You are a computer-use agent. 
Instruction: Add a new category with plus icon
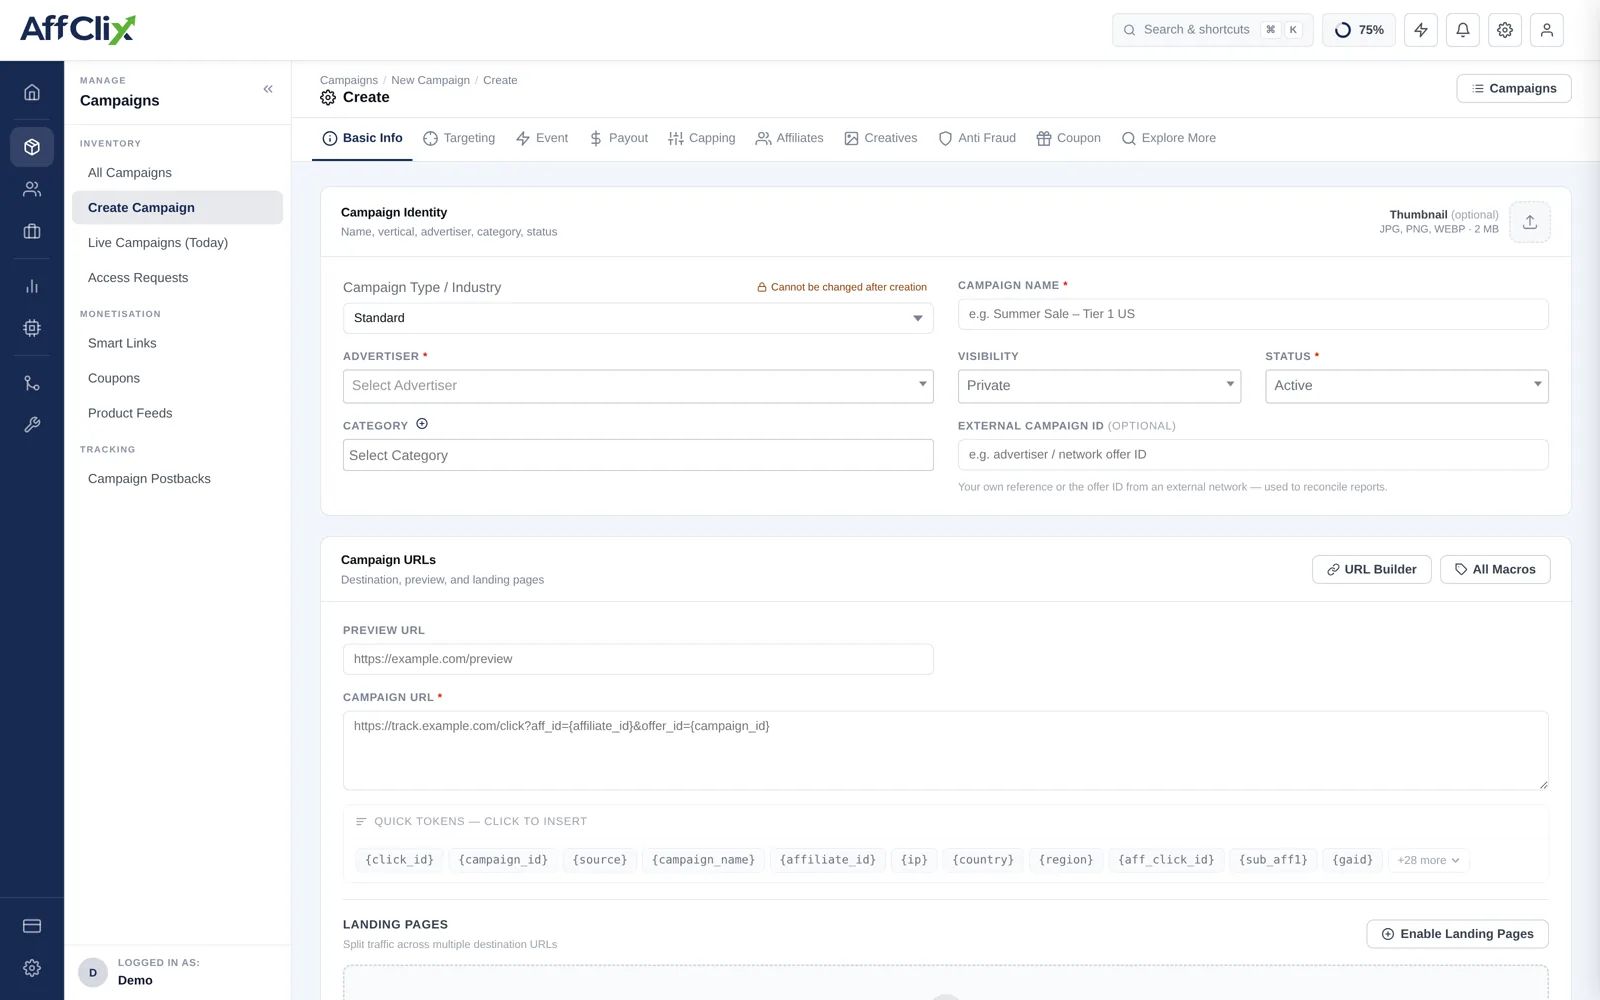[x=422, y=424]
